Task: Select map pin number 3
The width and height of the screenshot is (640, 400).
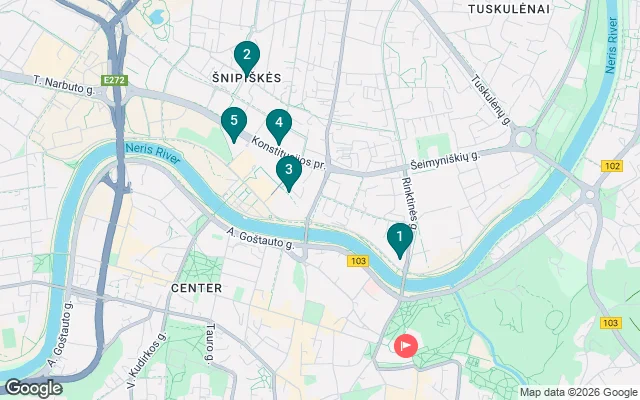Action: coord(289,173)
